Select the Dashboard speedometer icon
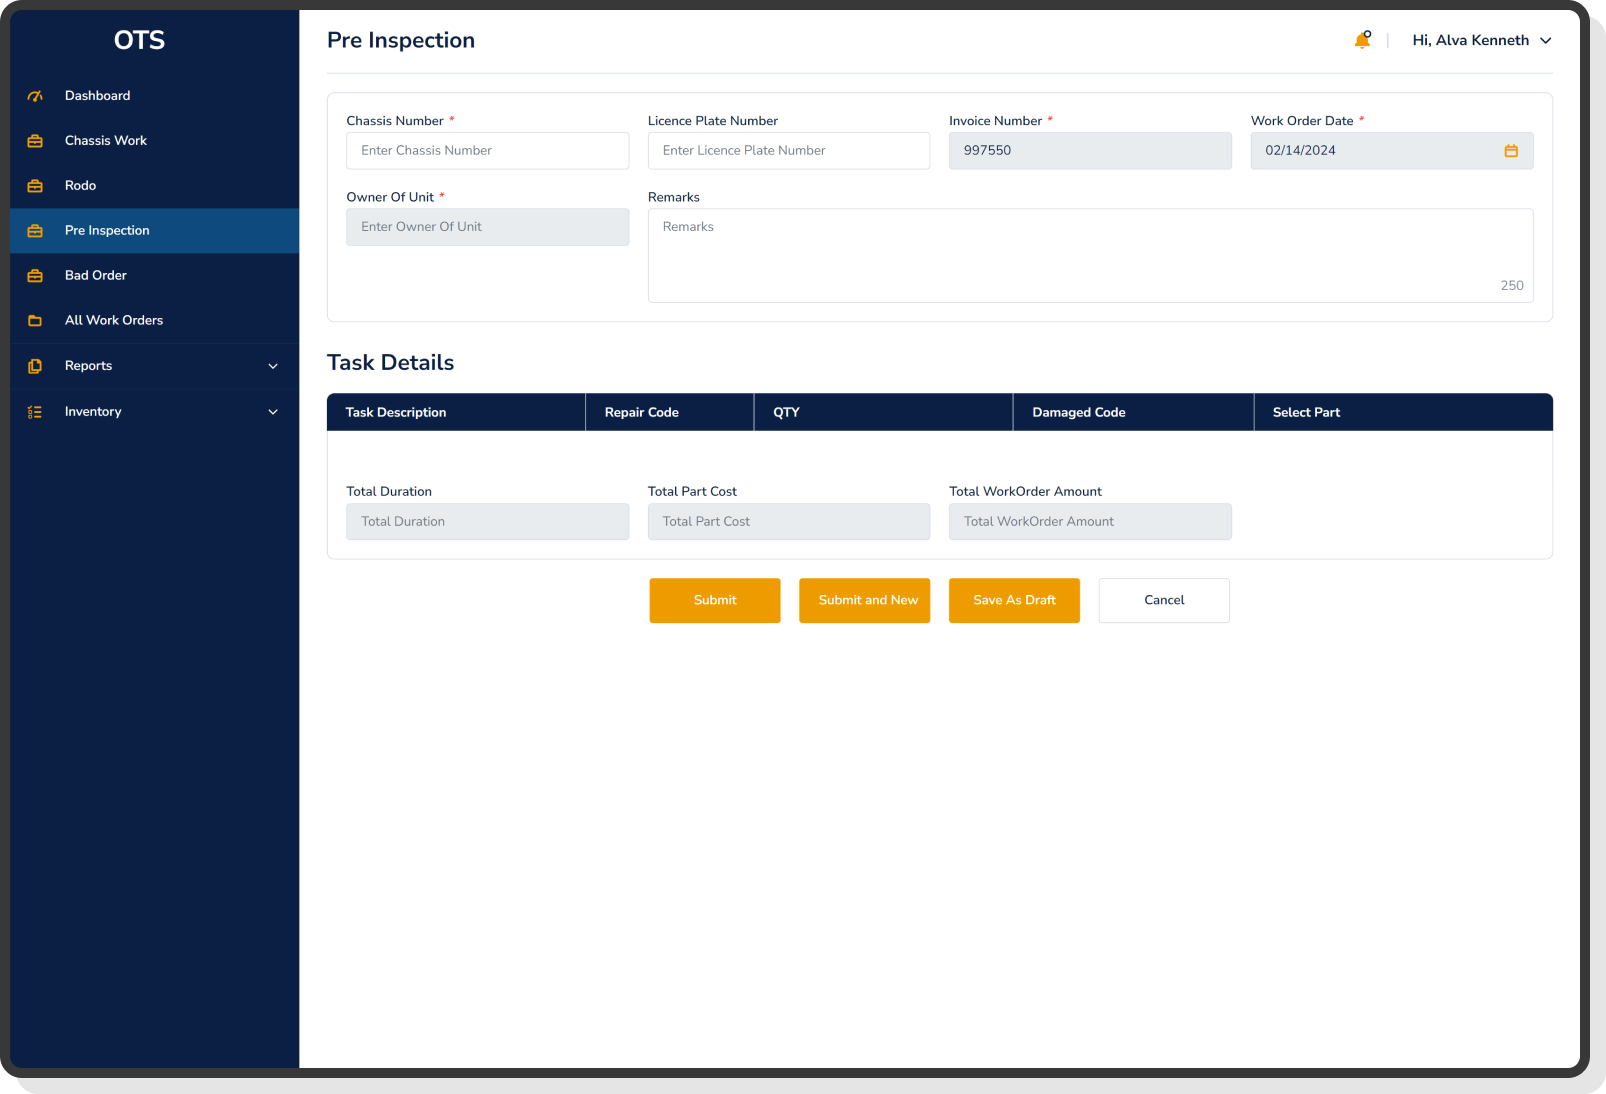Screen dimensions: 1606x1094 35,95
